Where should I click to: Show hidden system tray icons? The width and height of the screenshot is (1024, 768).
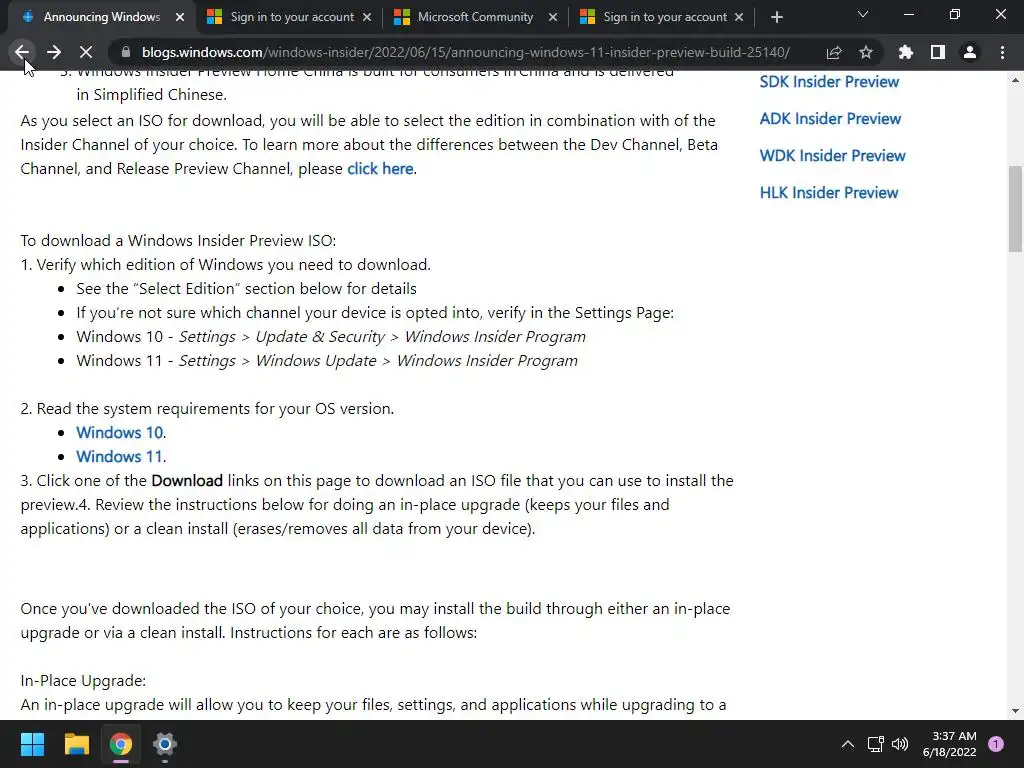pyautogui.click(x=848, y=744)
